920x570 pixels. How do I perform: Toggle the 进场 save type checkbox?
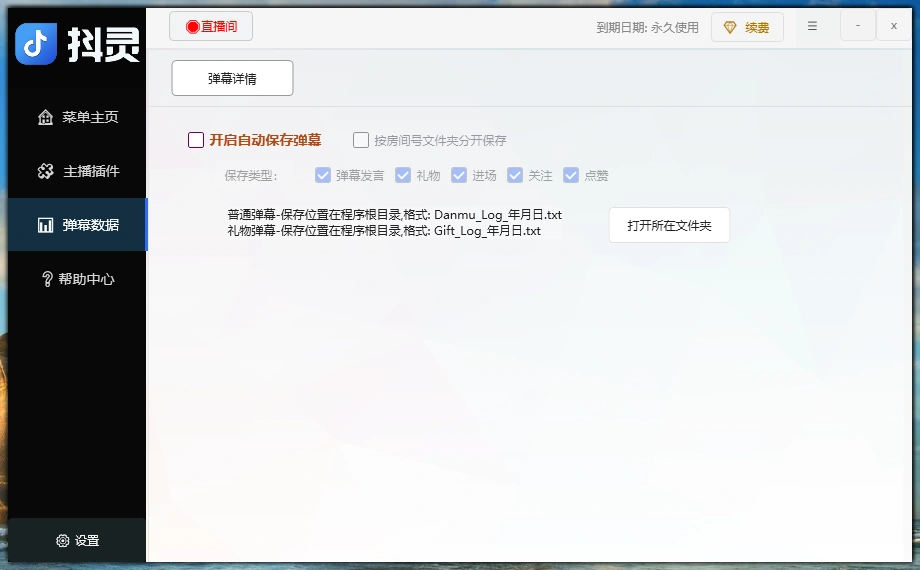click(459, 175)
